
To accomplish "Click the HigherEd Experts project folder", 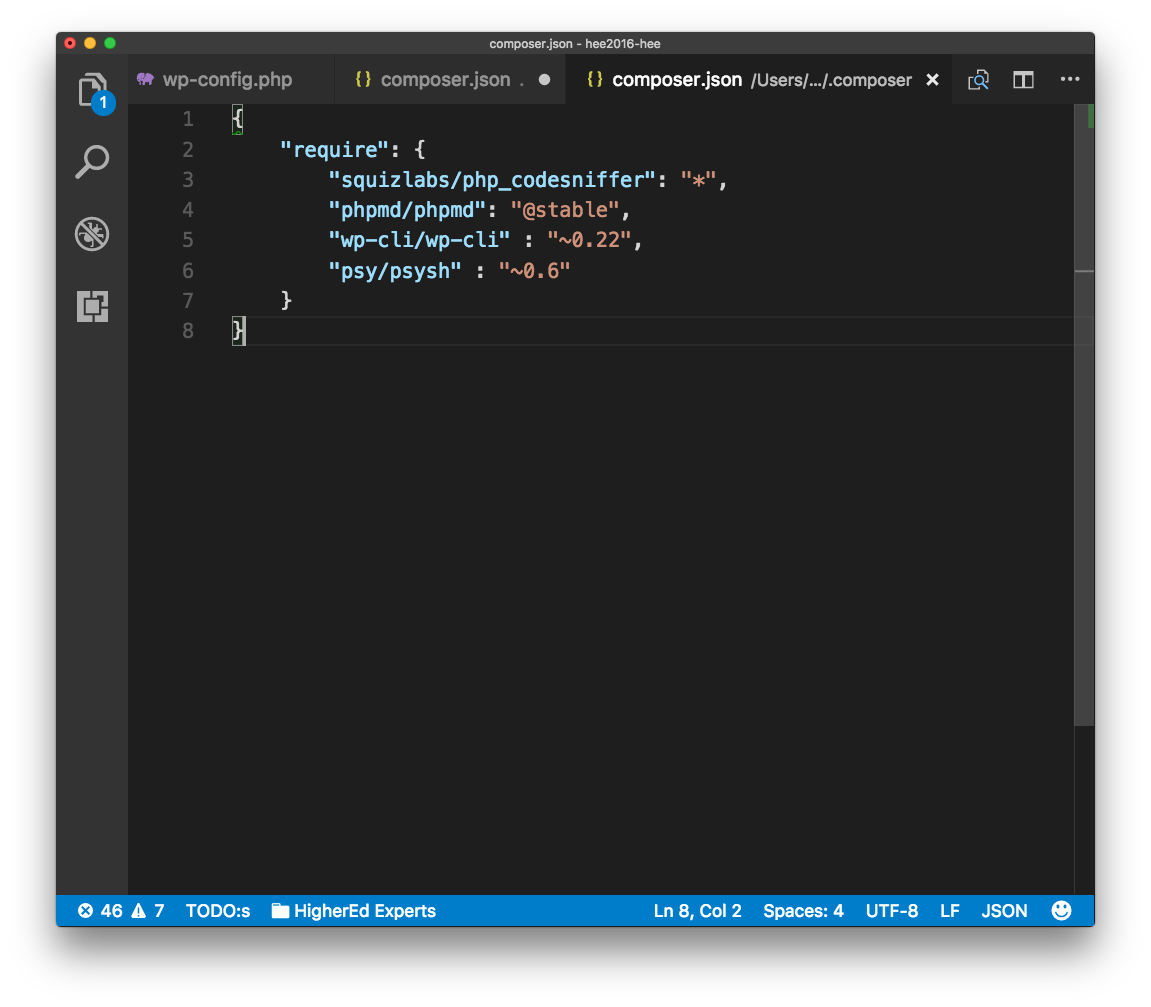I will pos(354,911).
